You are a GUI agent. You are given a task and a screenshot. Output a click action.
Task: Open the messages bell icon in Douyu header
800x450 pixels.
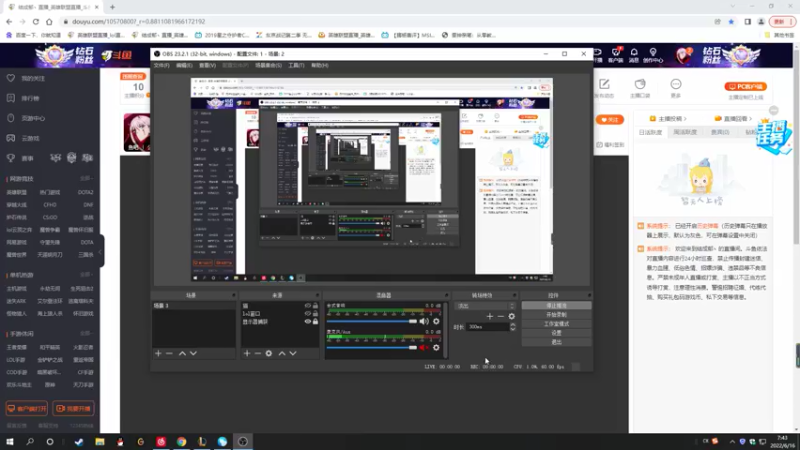[634, 53]
